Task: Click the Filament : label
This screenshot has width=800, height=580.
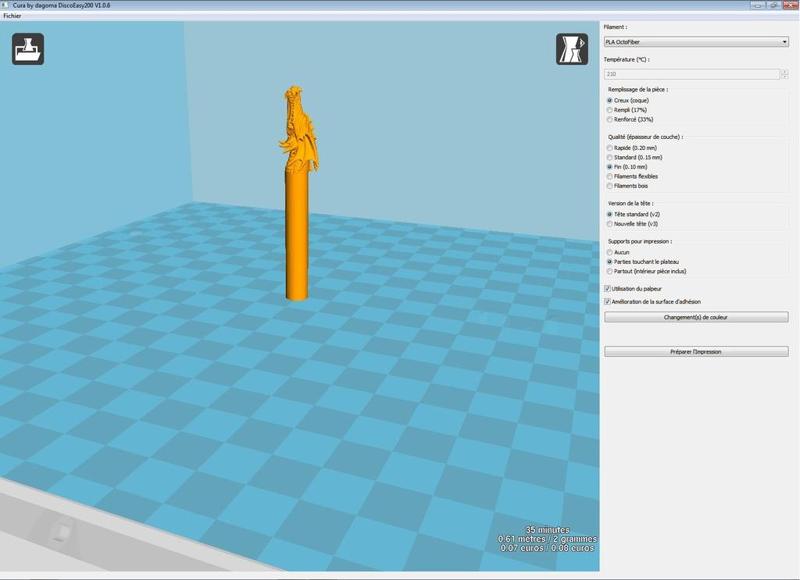Action: pyautogui.click(x=615, y=27)
